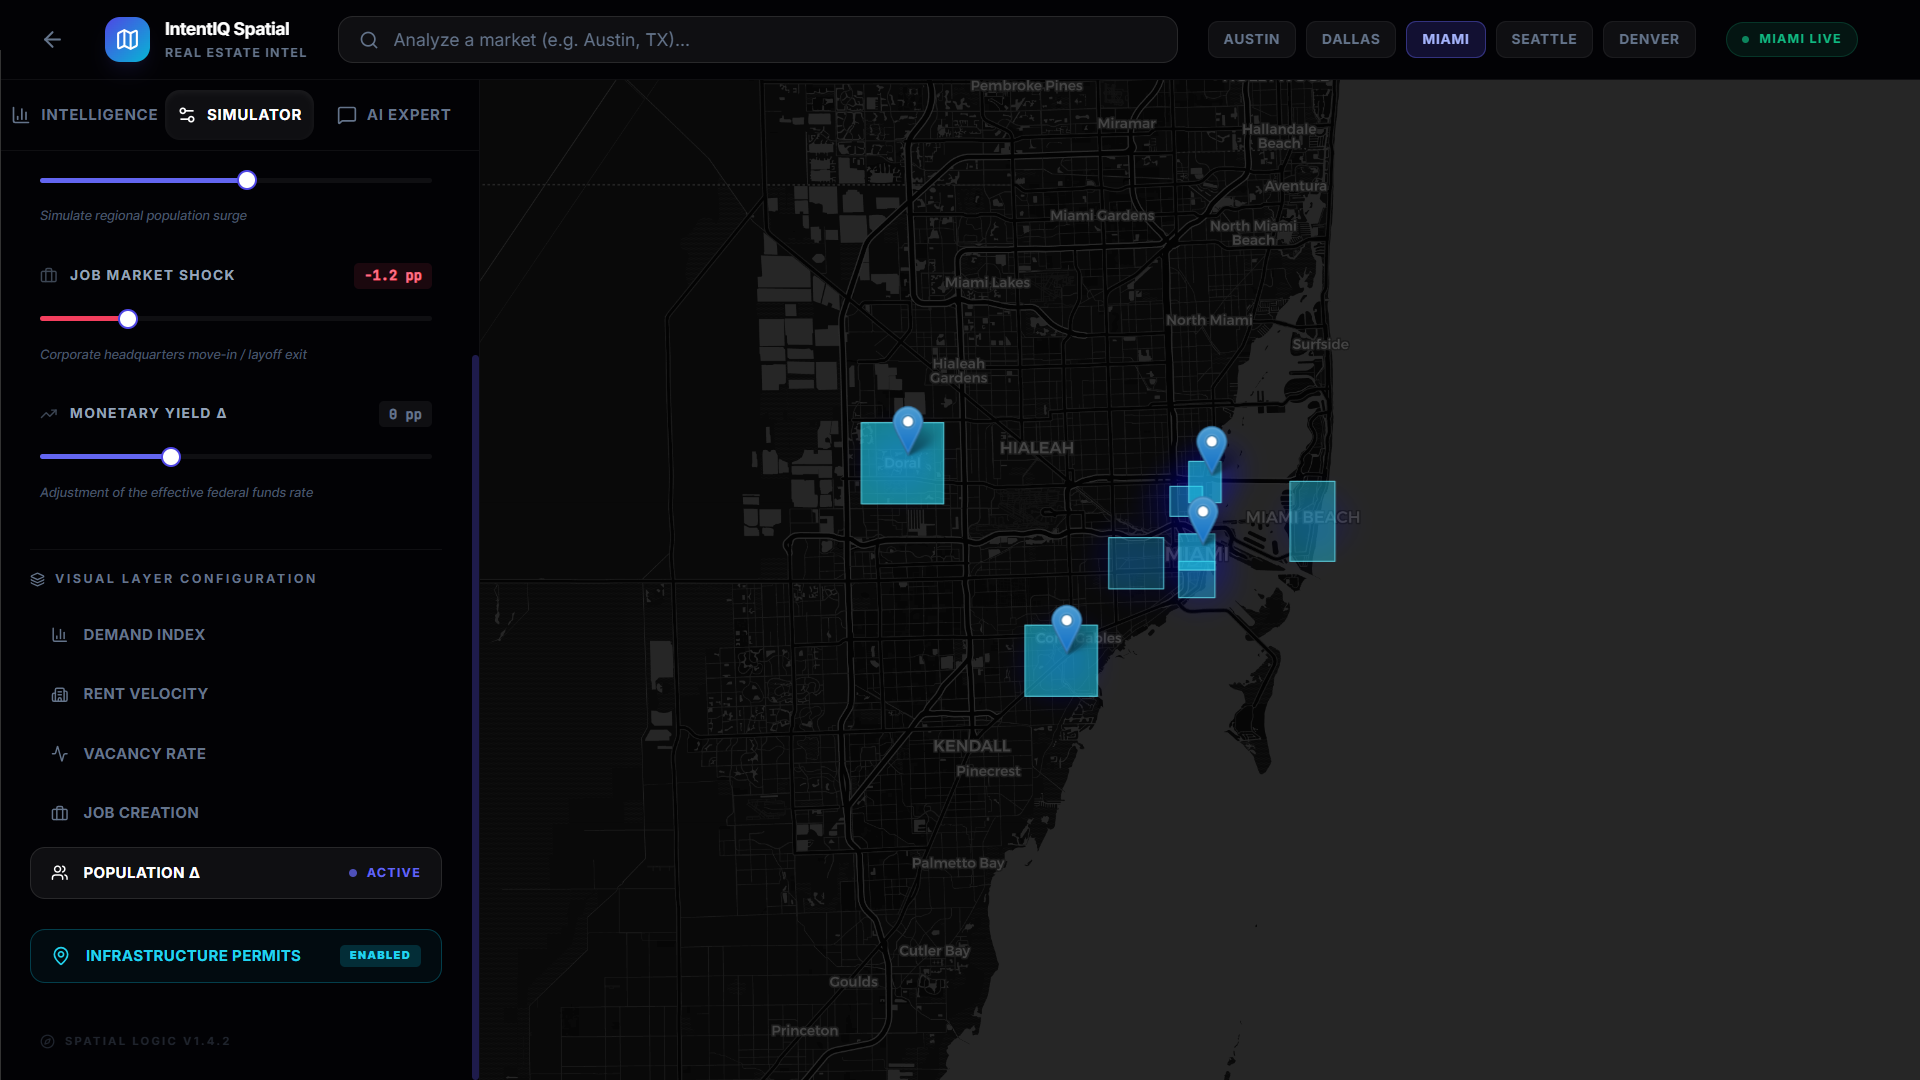Click the search magnifier icon

[369, 40]
